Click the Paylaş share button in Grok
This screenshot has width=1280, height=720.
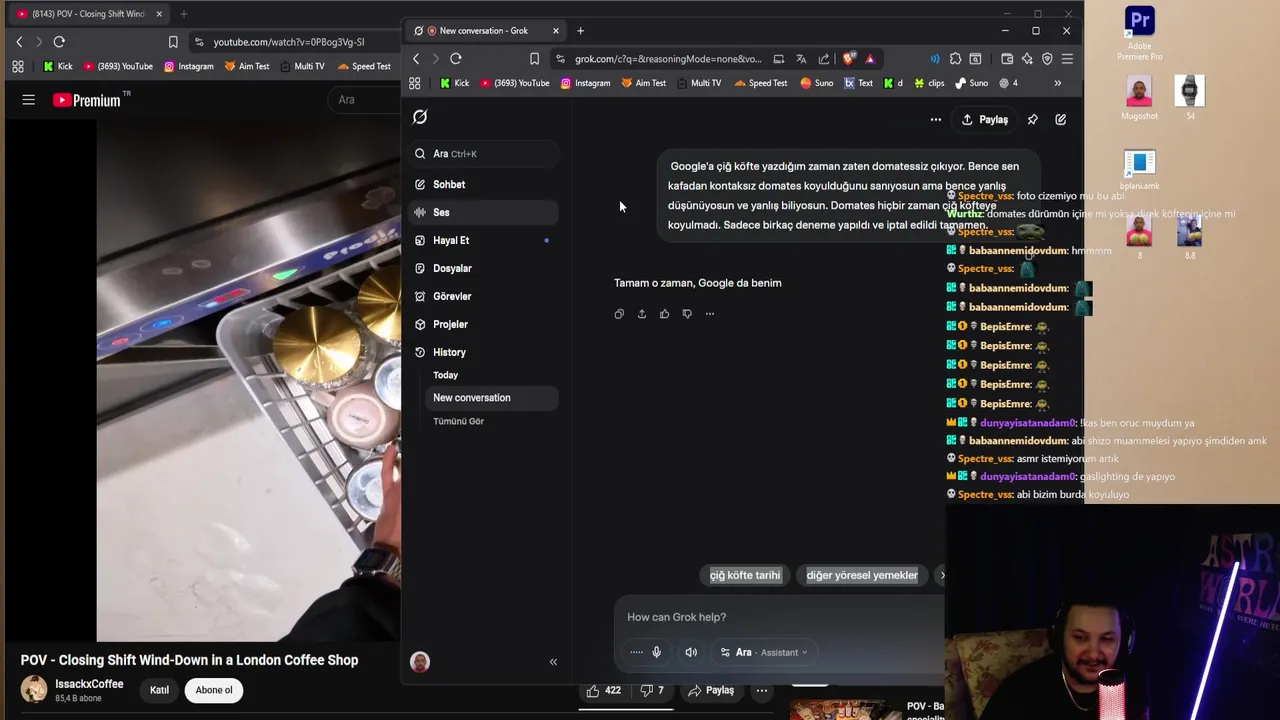click(985, 120)
